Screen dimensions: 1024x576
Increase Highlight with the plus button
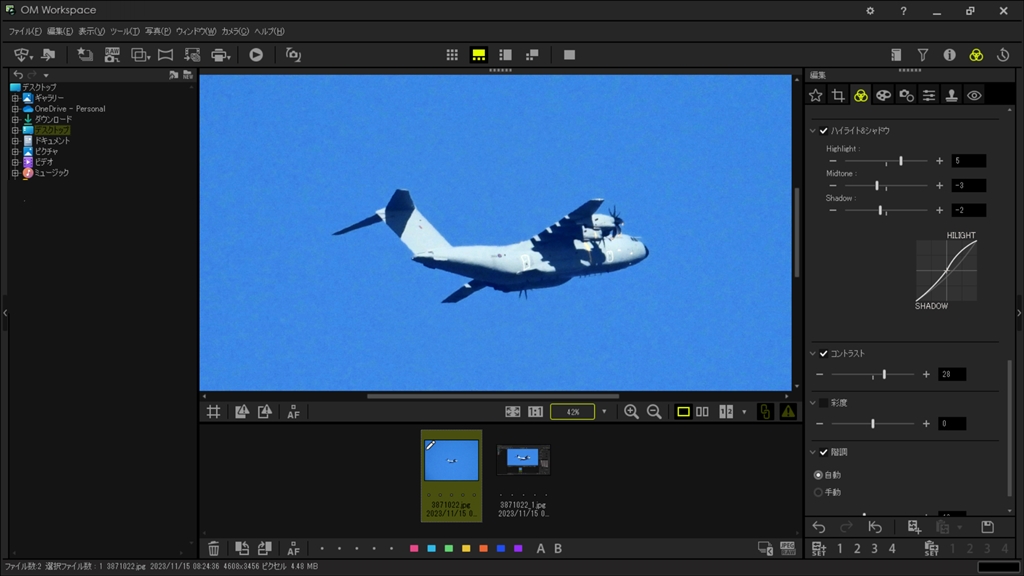tap(939, 161)
